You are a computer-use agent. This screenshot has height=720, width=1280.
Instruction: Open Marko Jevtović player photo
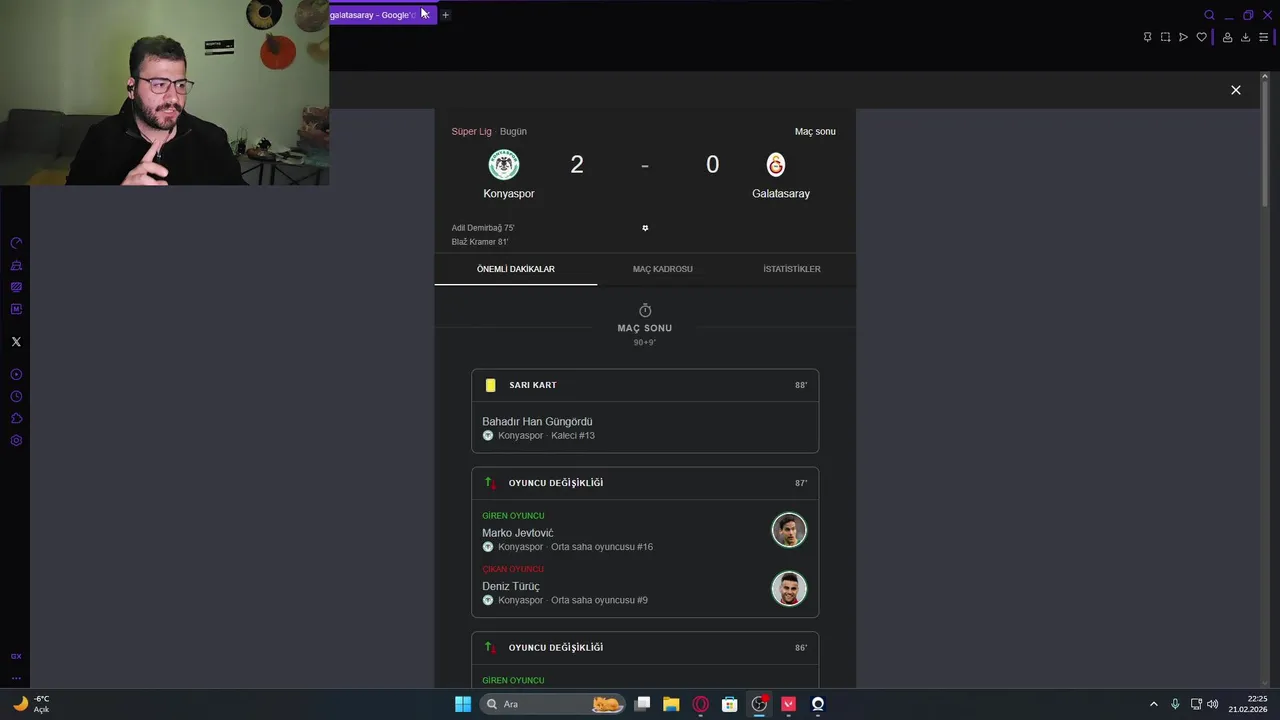click(x=789, y=530)
